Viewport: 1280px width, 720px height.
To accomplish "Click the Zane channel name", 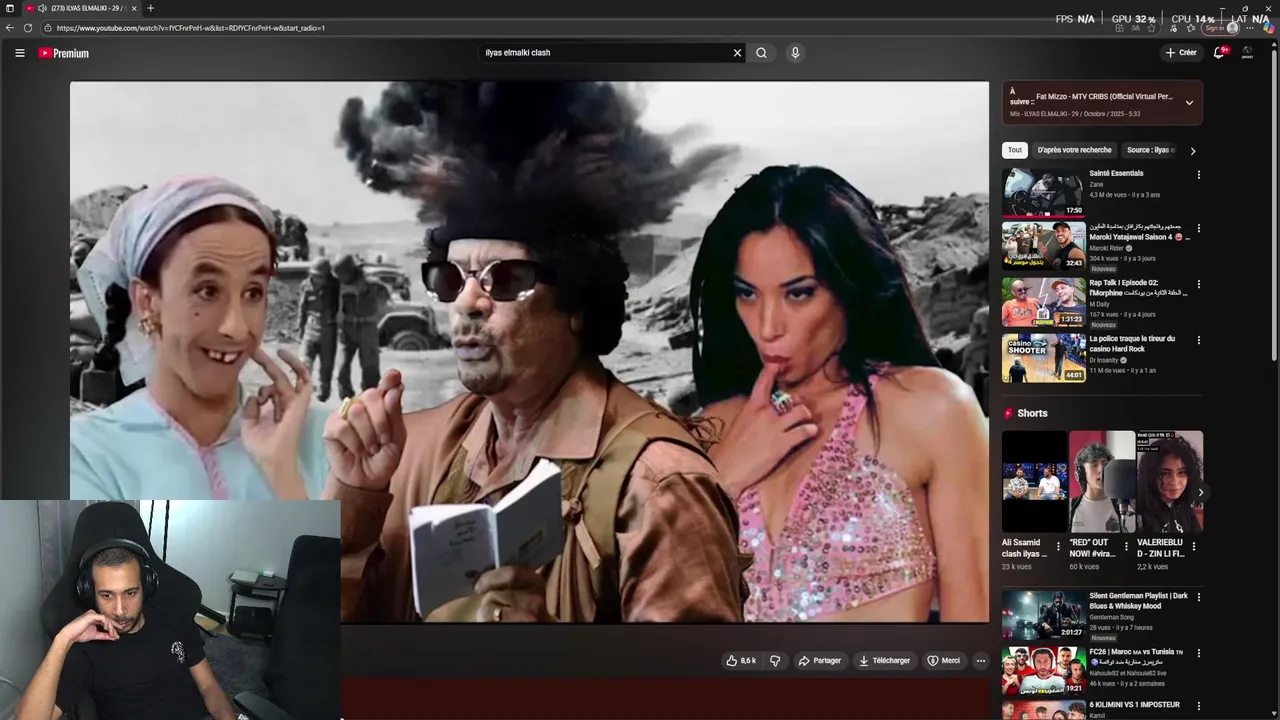I will [x=1097, y=184].
